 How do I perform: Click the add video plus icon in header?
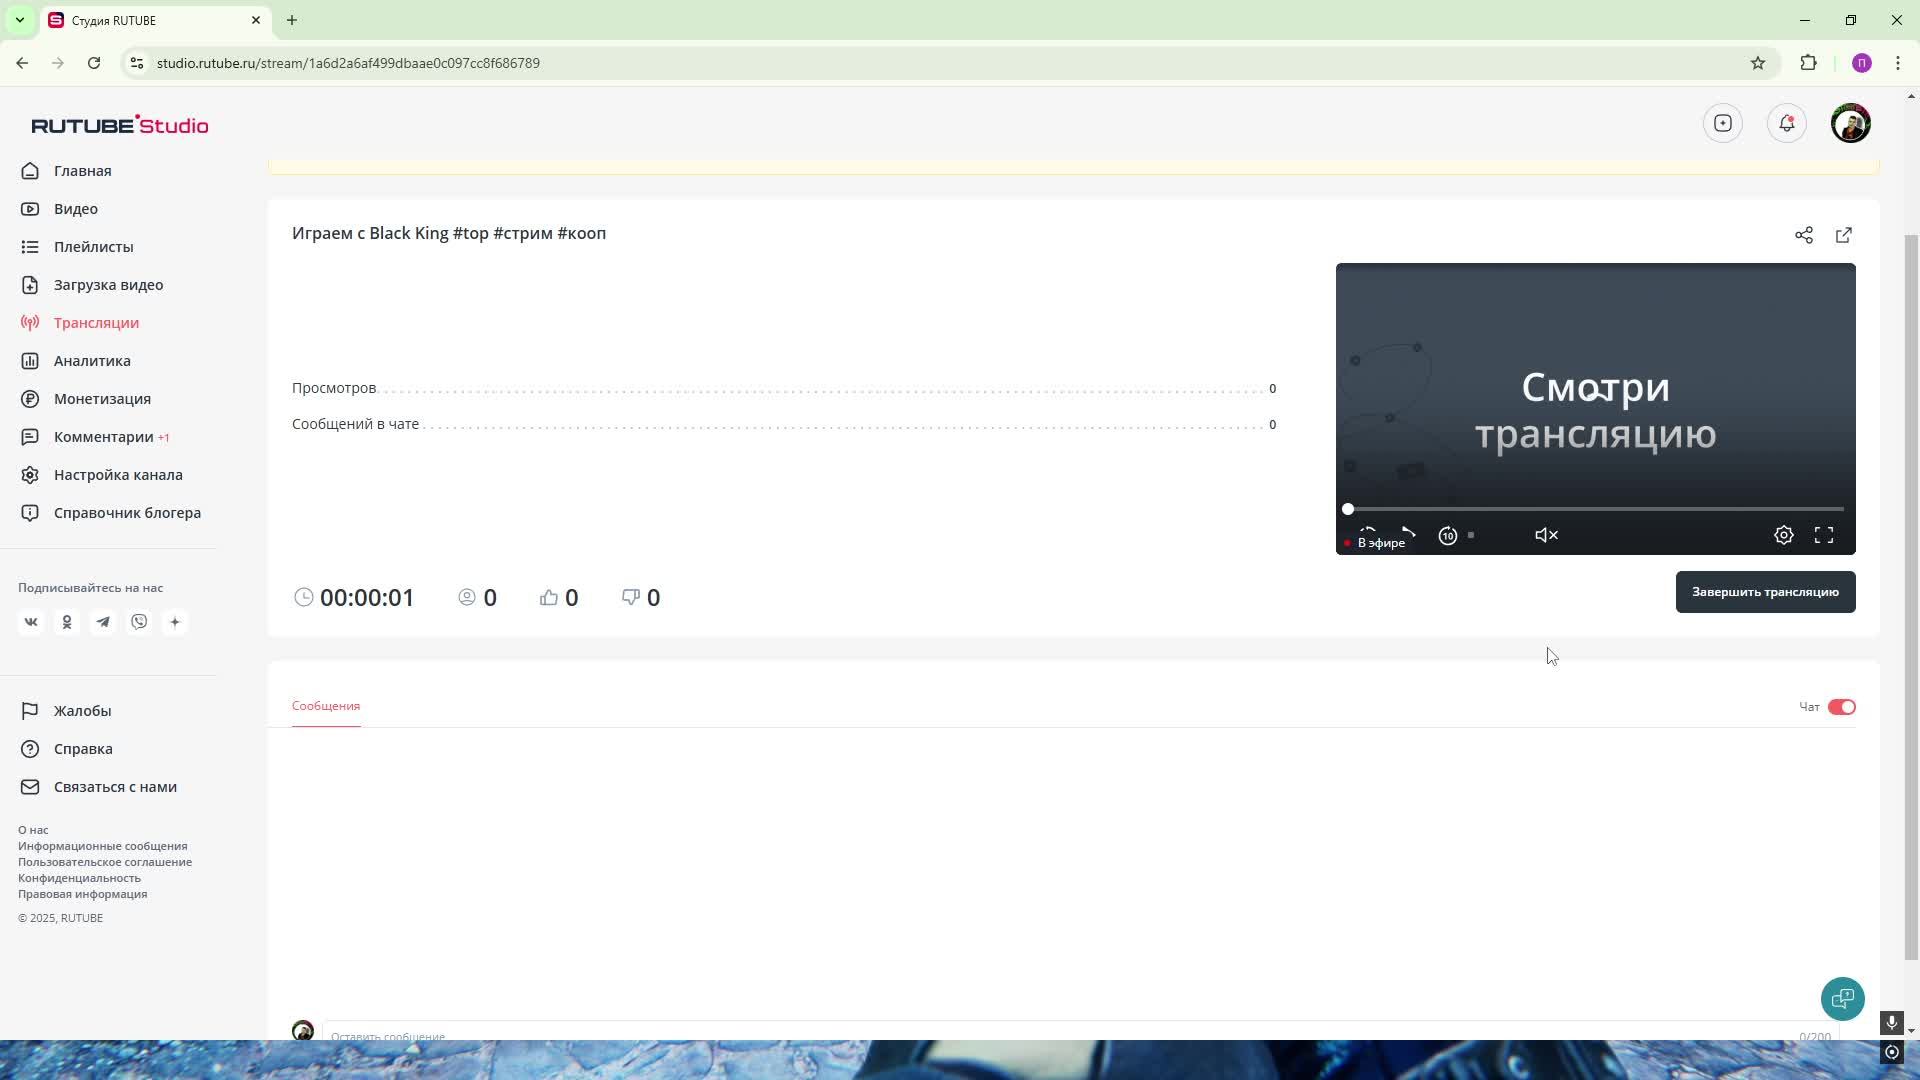1722,123
